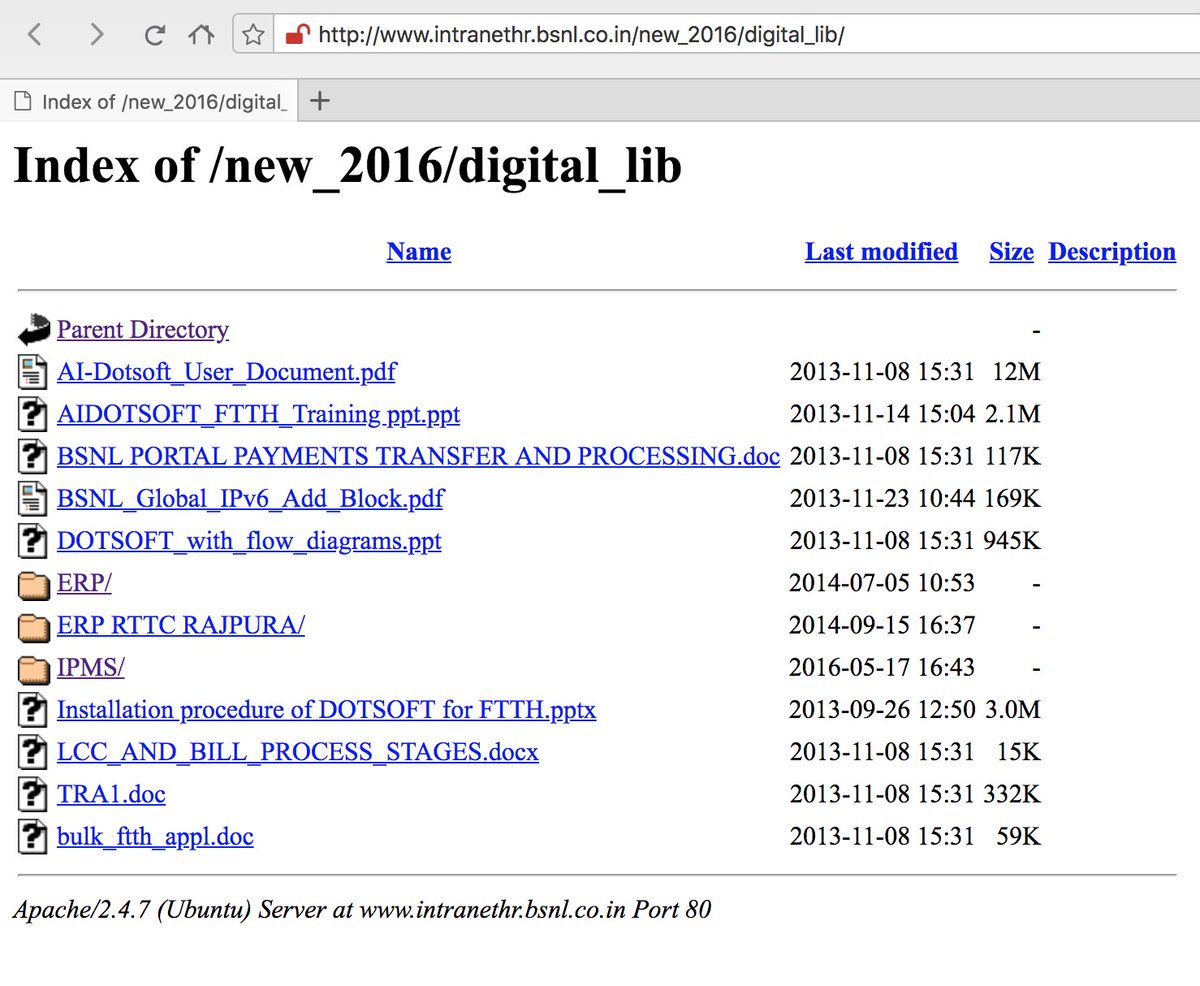Reload the page with the refresh icon
The width and height of the screenshot is (1200, 986).
154,36
